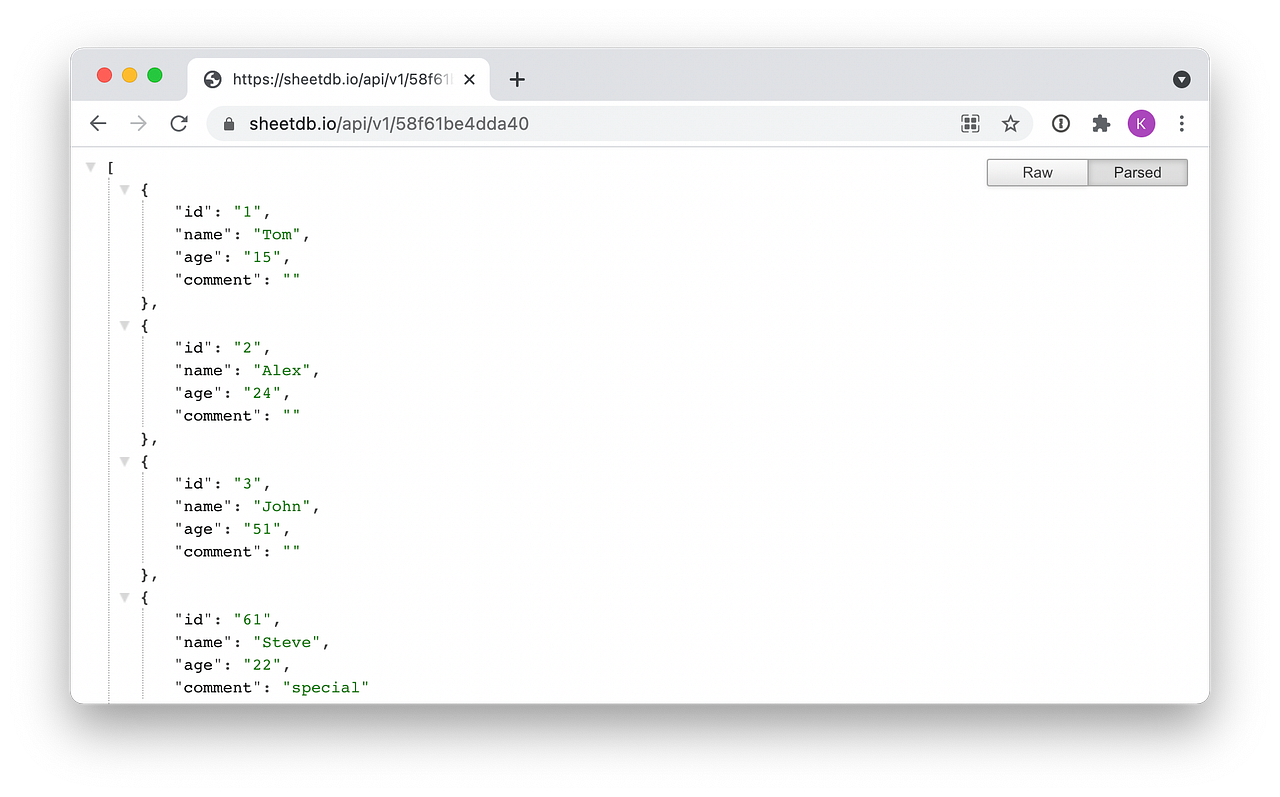Viewport: 1280px width, 797px height.
Task: Click the green traffic-light zoom control
Action: pyautogui.click(x=155, y=74)
